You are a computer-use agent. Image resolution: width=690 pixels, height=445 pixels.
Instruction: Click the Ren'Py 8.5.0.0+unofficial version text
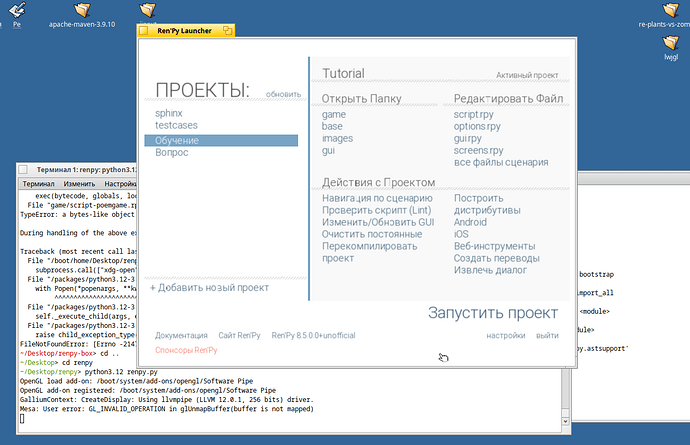click(313, 335)
